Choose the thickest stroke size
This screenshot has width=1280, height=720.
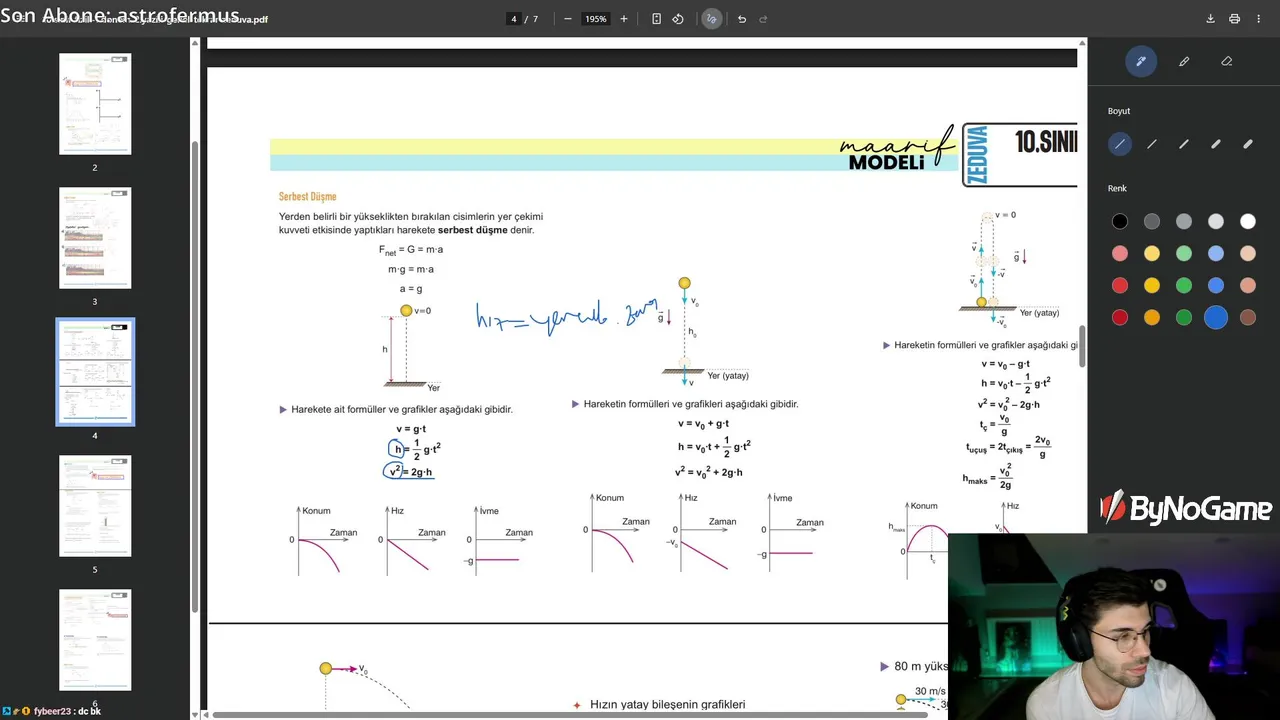1248,144
